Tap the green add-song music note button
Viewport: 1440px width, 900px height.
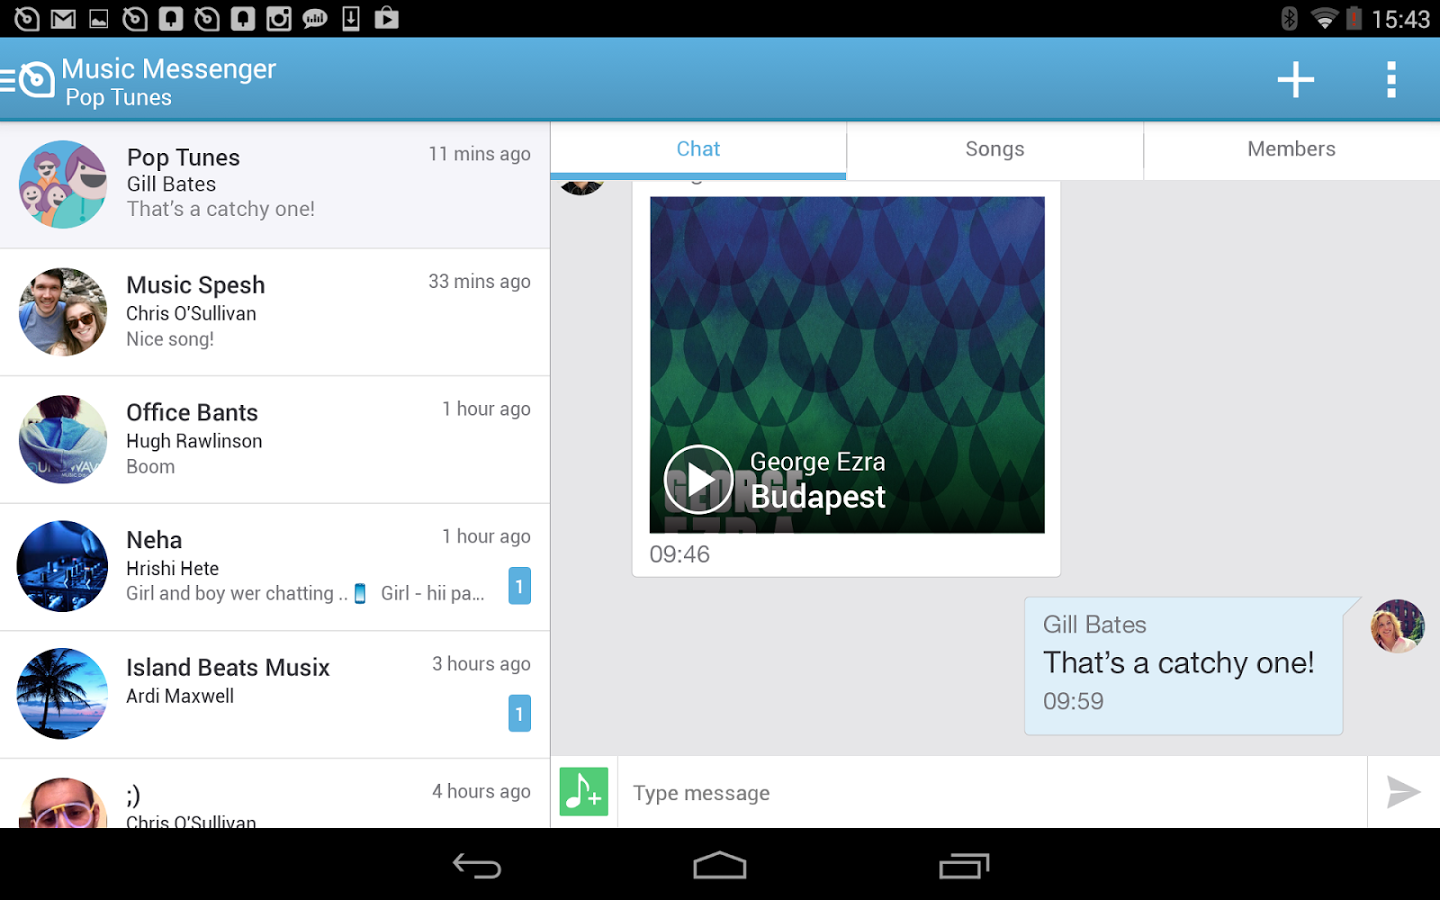[584, 792]
